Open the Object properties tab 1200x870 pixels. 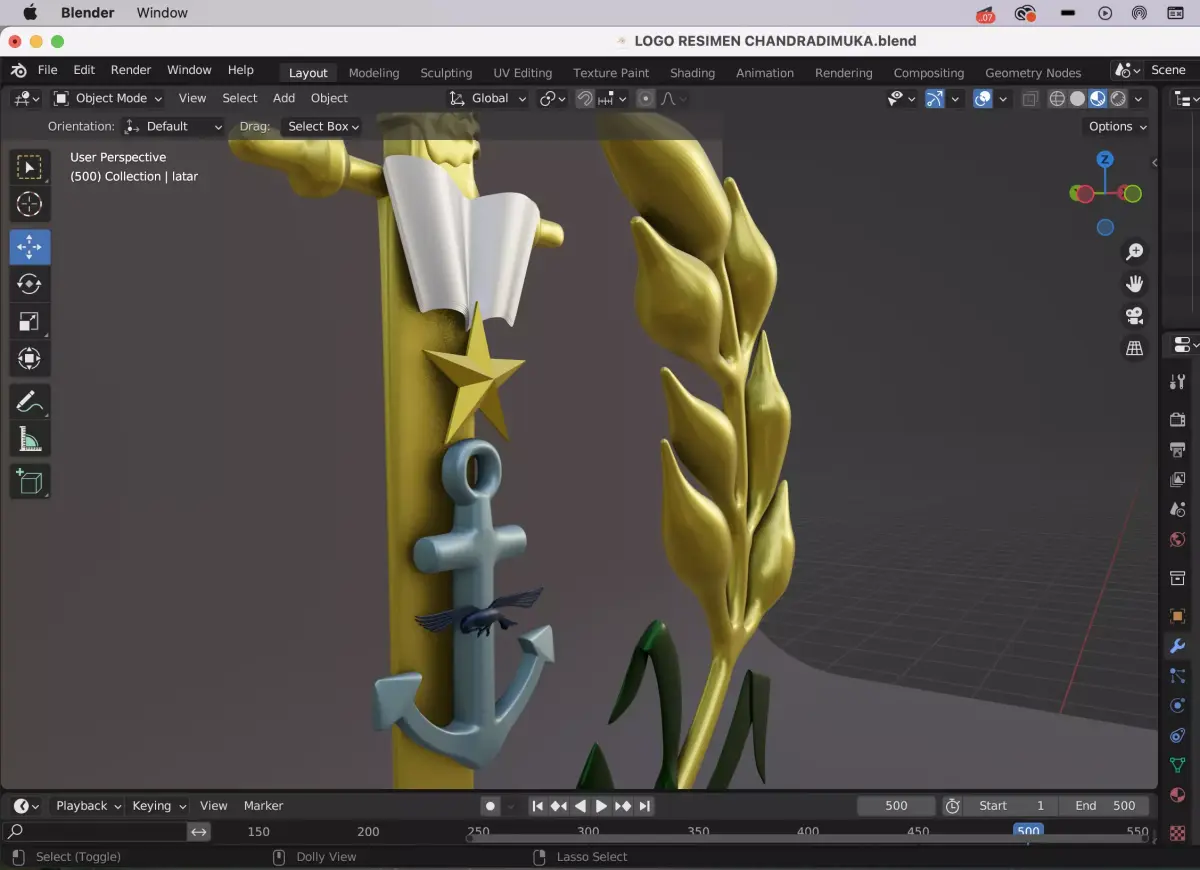[x=1178, y=616]
